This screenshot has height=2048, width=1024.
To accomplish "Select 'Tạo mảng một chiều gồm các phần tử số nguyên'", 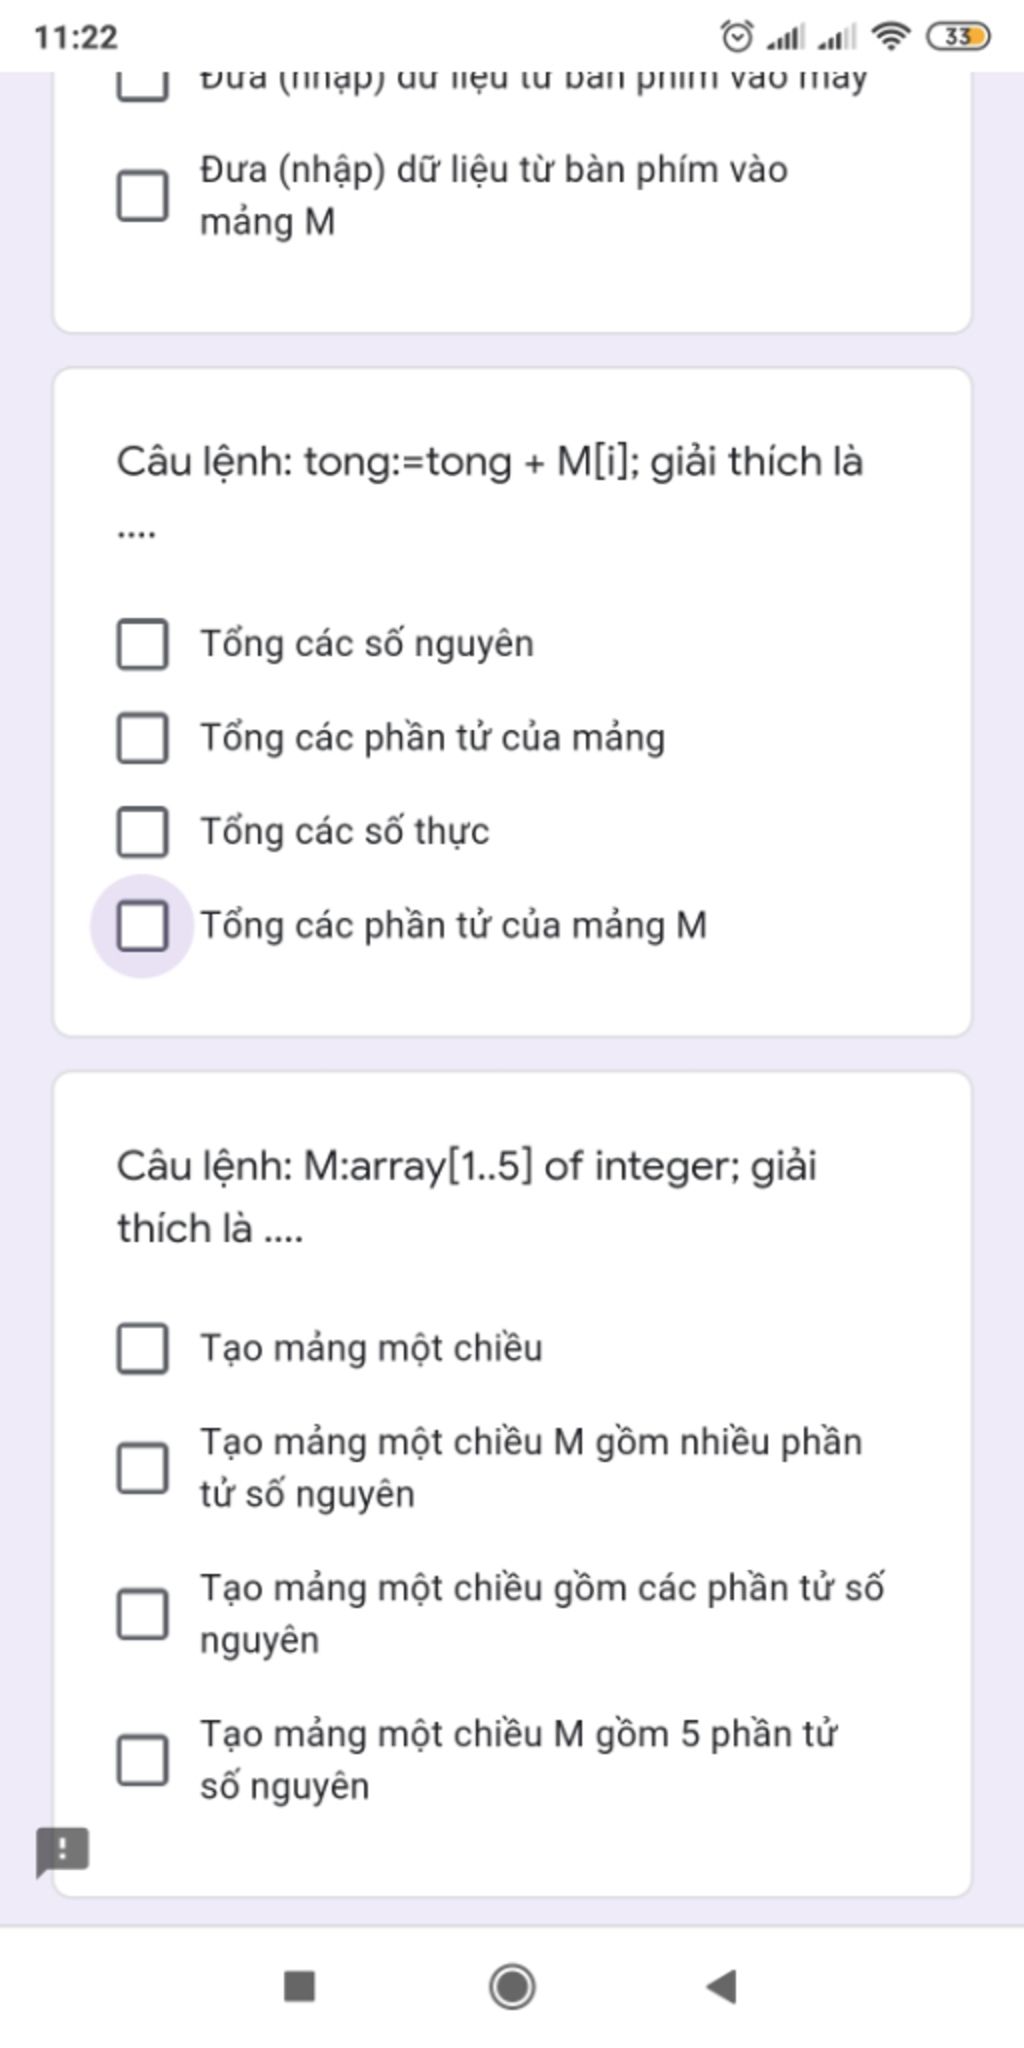I will 142,1614.
